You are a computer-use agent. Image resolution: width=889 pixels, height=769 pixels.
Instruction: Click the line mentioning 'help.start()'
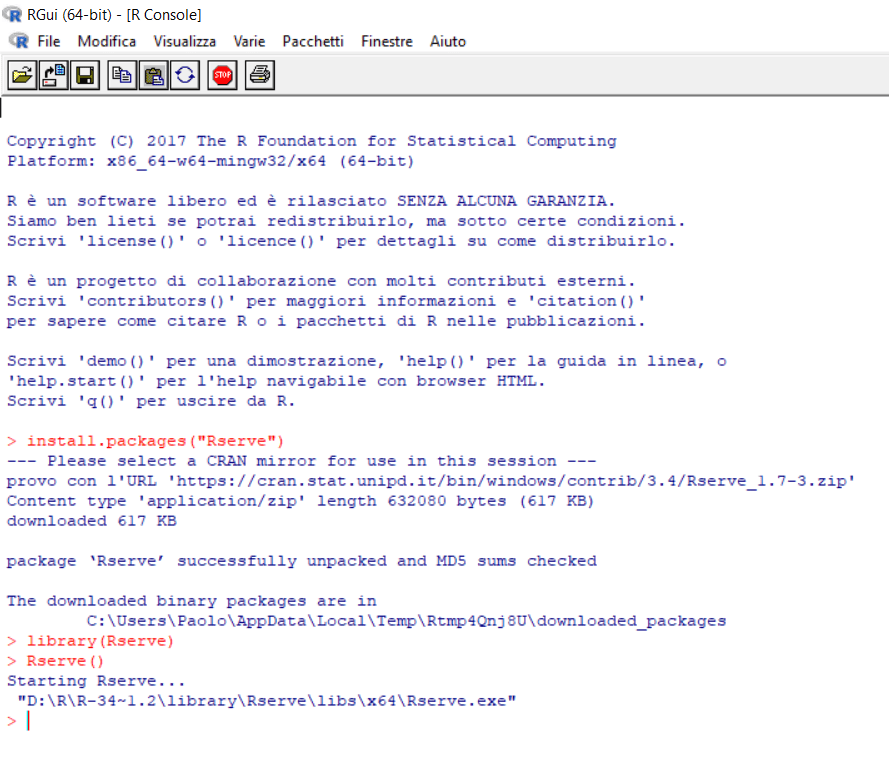point(276,381)
